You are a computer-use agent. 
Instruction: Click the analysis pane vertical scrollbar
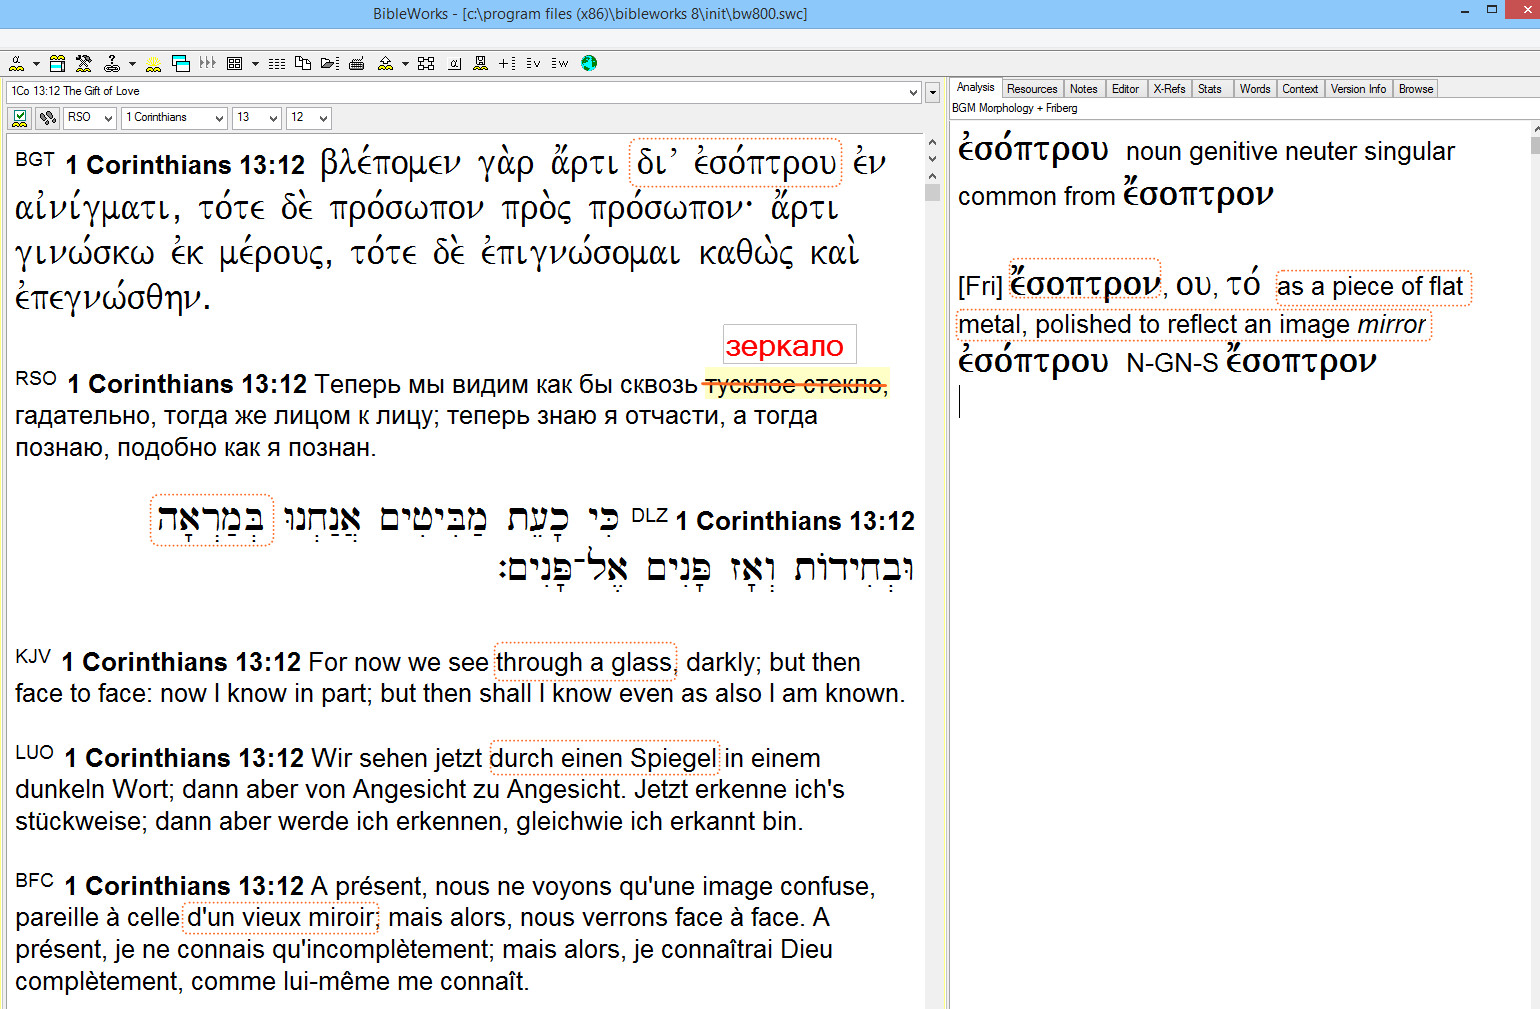coord(1535,146)
